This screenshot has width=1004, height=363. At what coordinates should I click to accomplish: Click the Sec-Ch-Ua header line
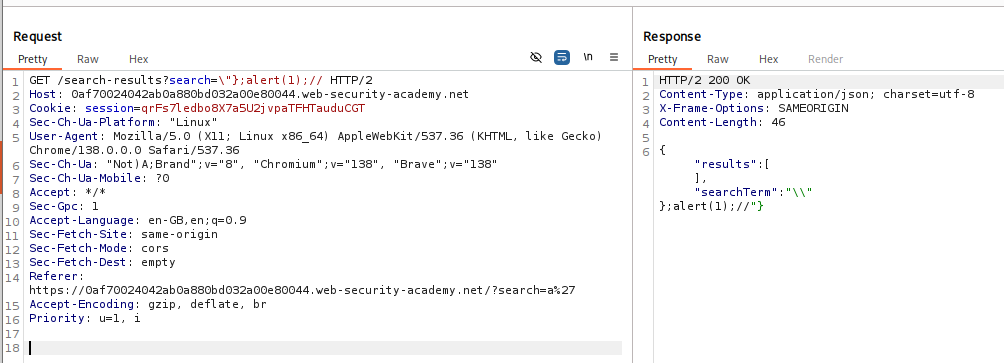point(263,164)
